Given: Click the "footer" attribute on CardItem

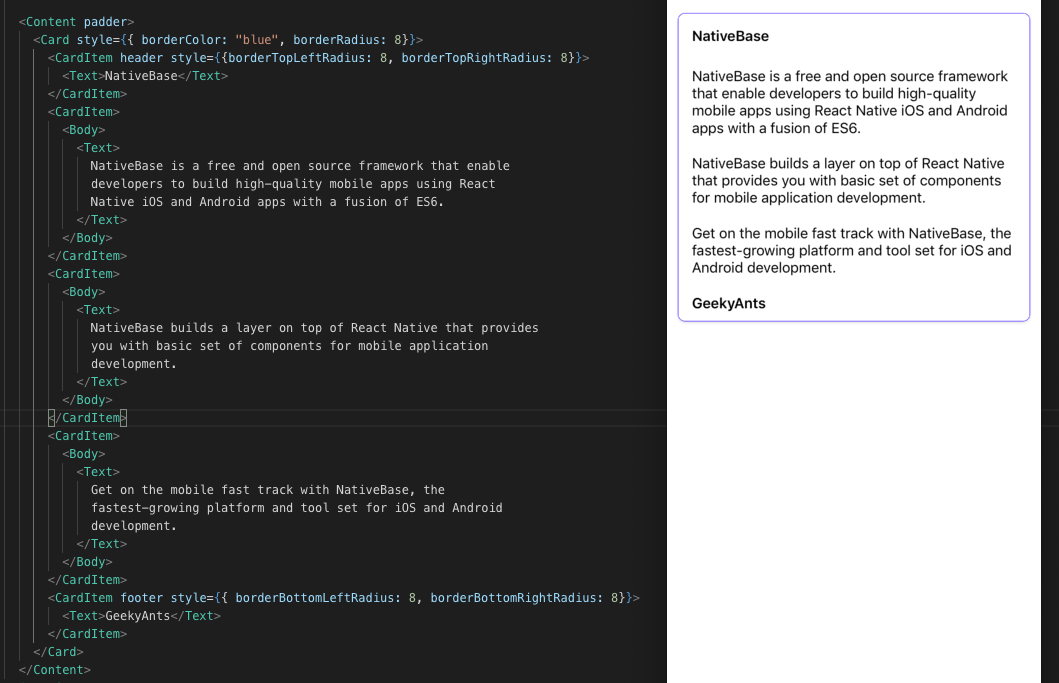Looking at the screenshot, I should 141,598.
